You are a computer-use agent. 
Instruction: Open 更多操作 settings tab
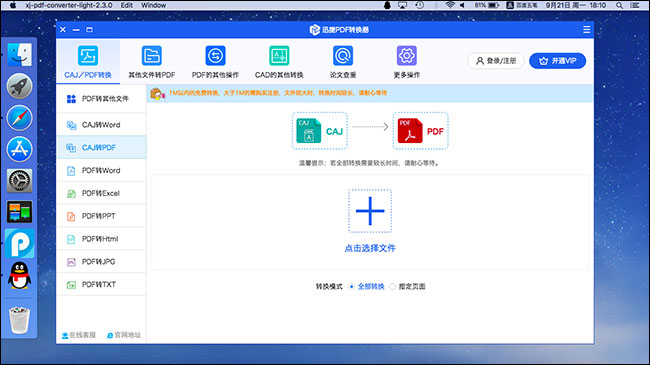pyautogui.click(x=407, y=61)
